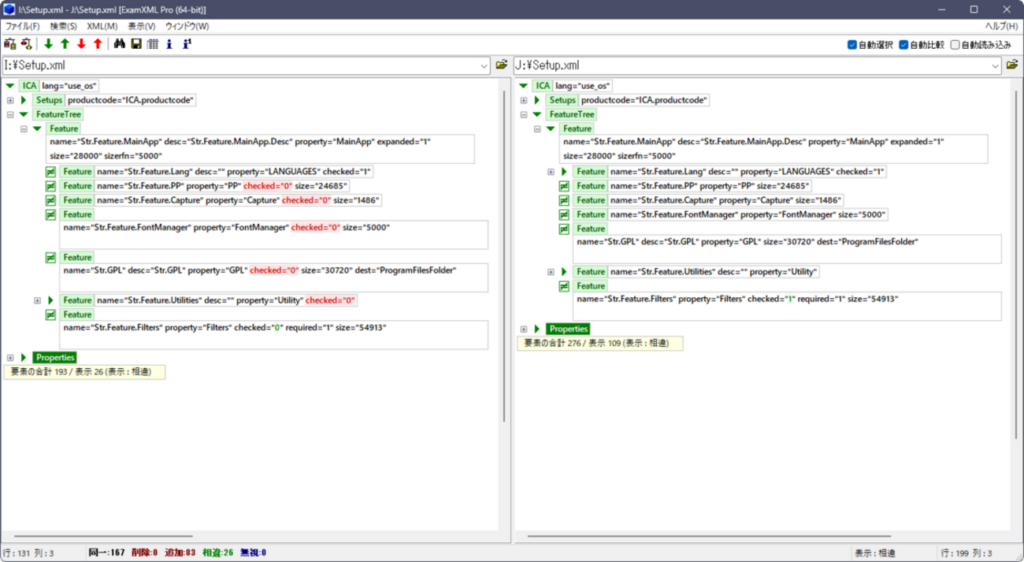Click difference icon beside Str.Feature.PP in left pane

[x=50, y=186]
